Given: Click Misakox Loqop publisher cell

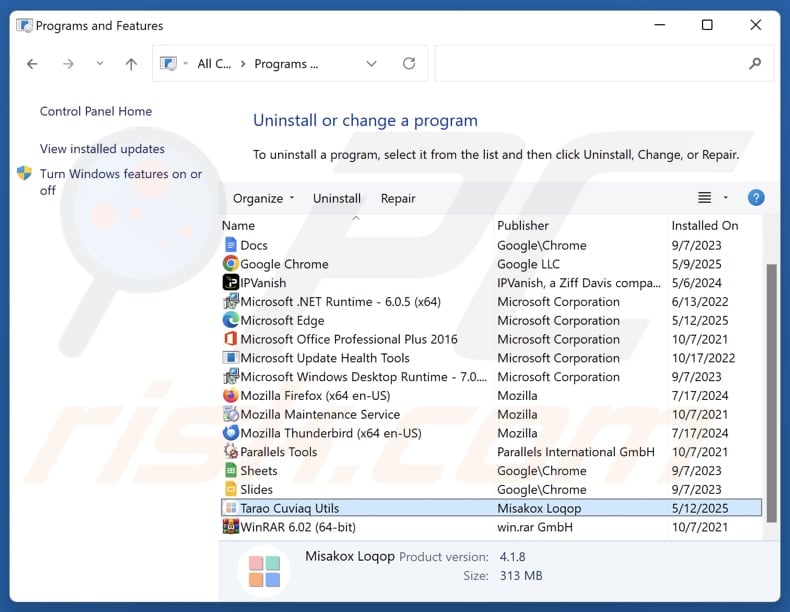Looking at the screenshot, I should pos(539,508).
